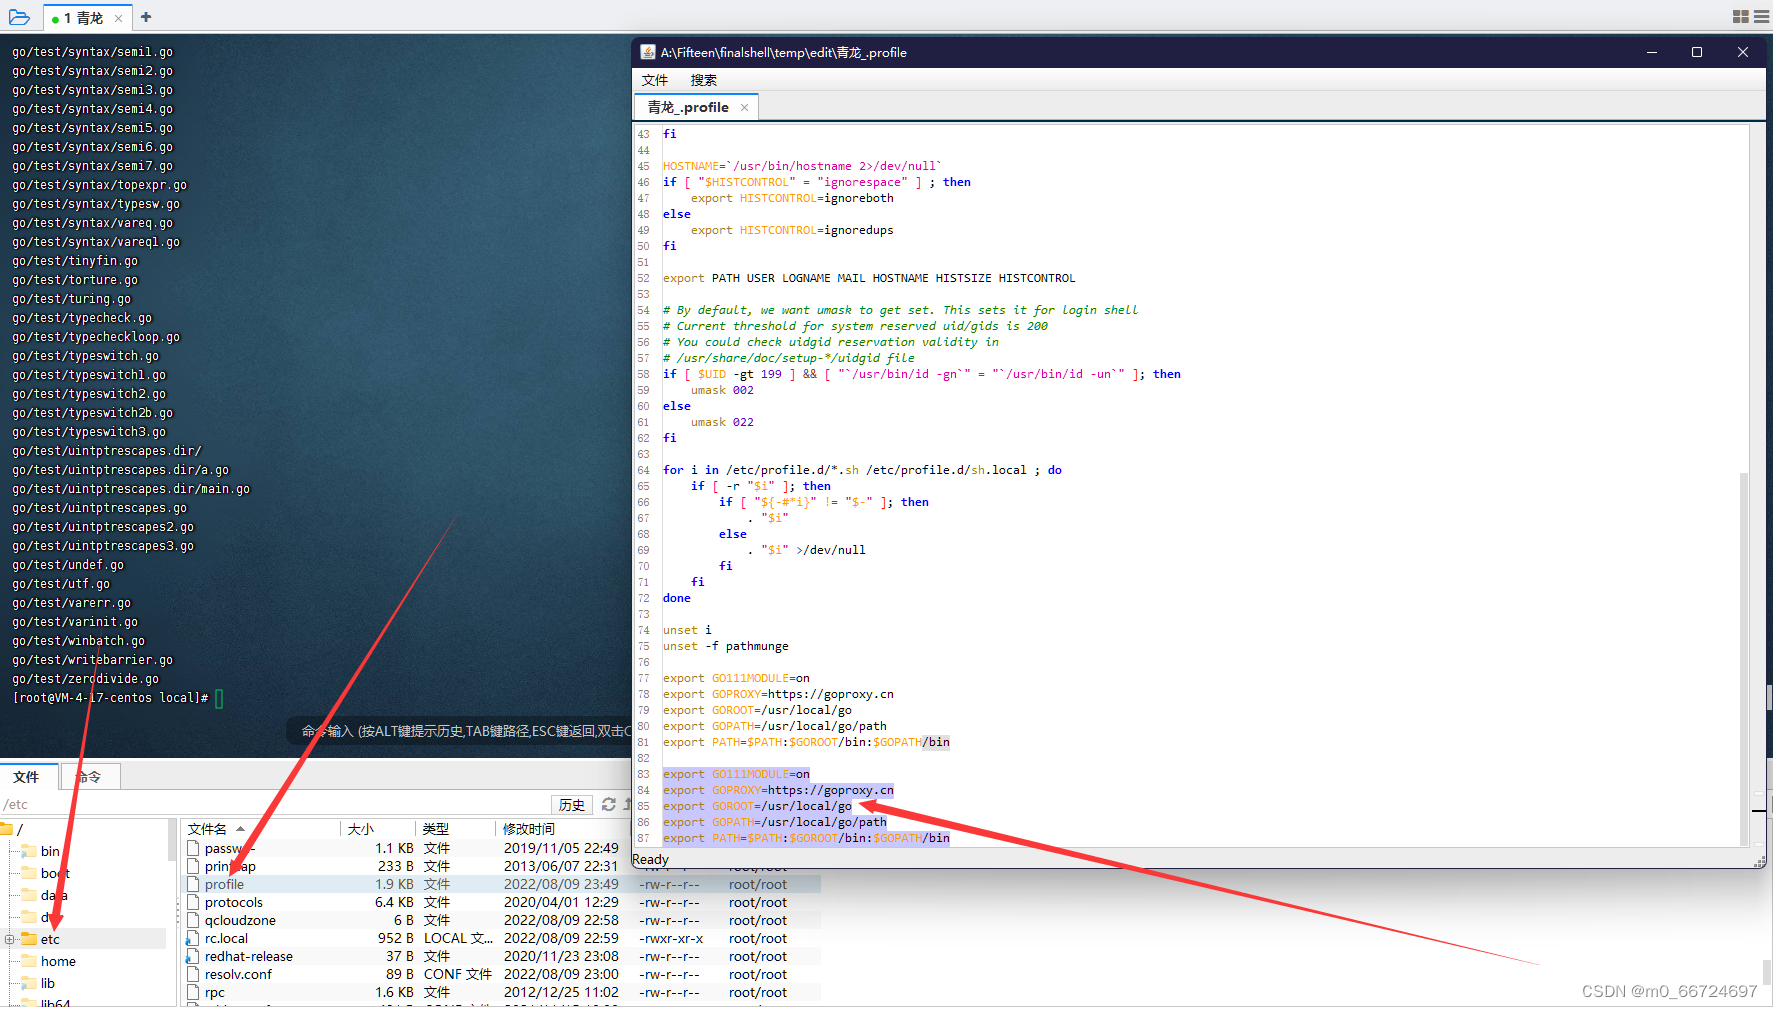Open the 搜索 menu in the editor window
The height and width of the screenshot is (1009, 1773).
pyautogui.click(x=703, y=80)
